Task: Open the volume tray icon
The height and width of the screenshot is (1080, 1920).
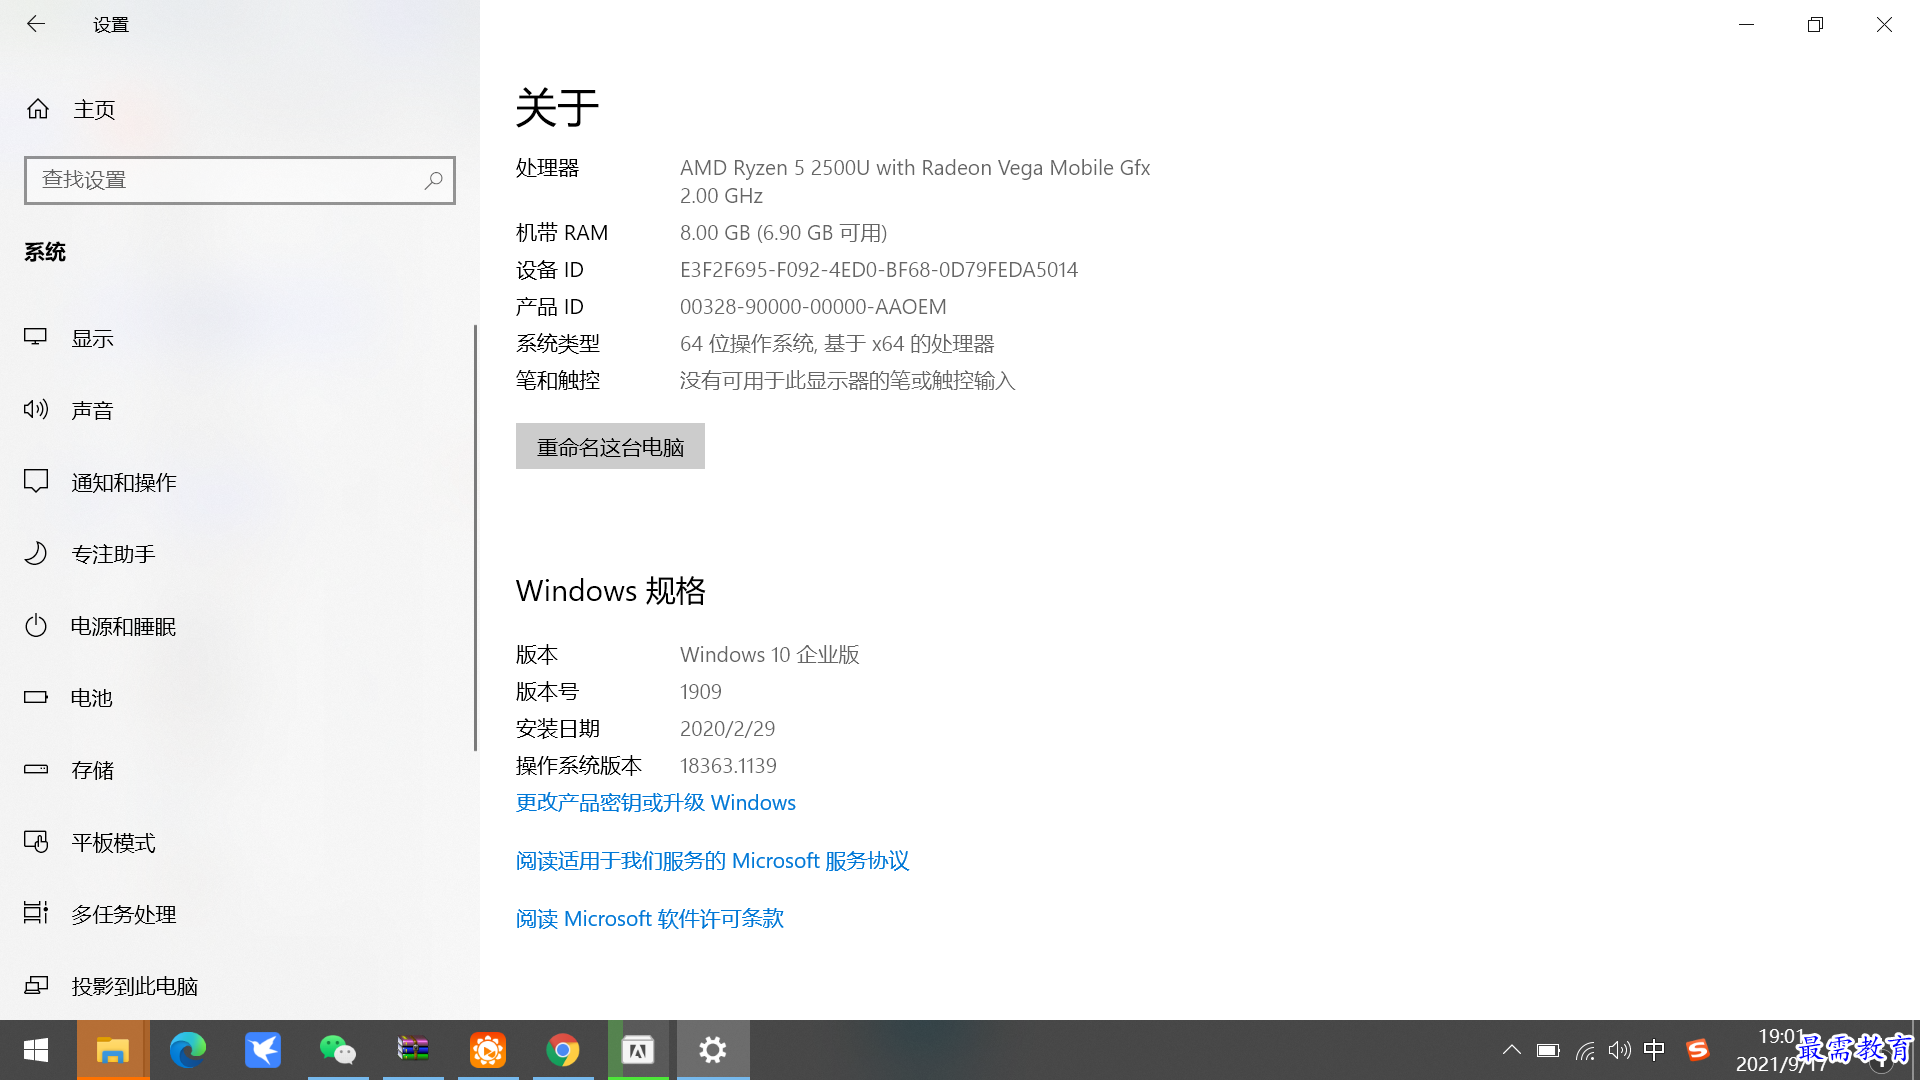Action: pyautogui.click(x=1620, y=1050)
